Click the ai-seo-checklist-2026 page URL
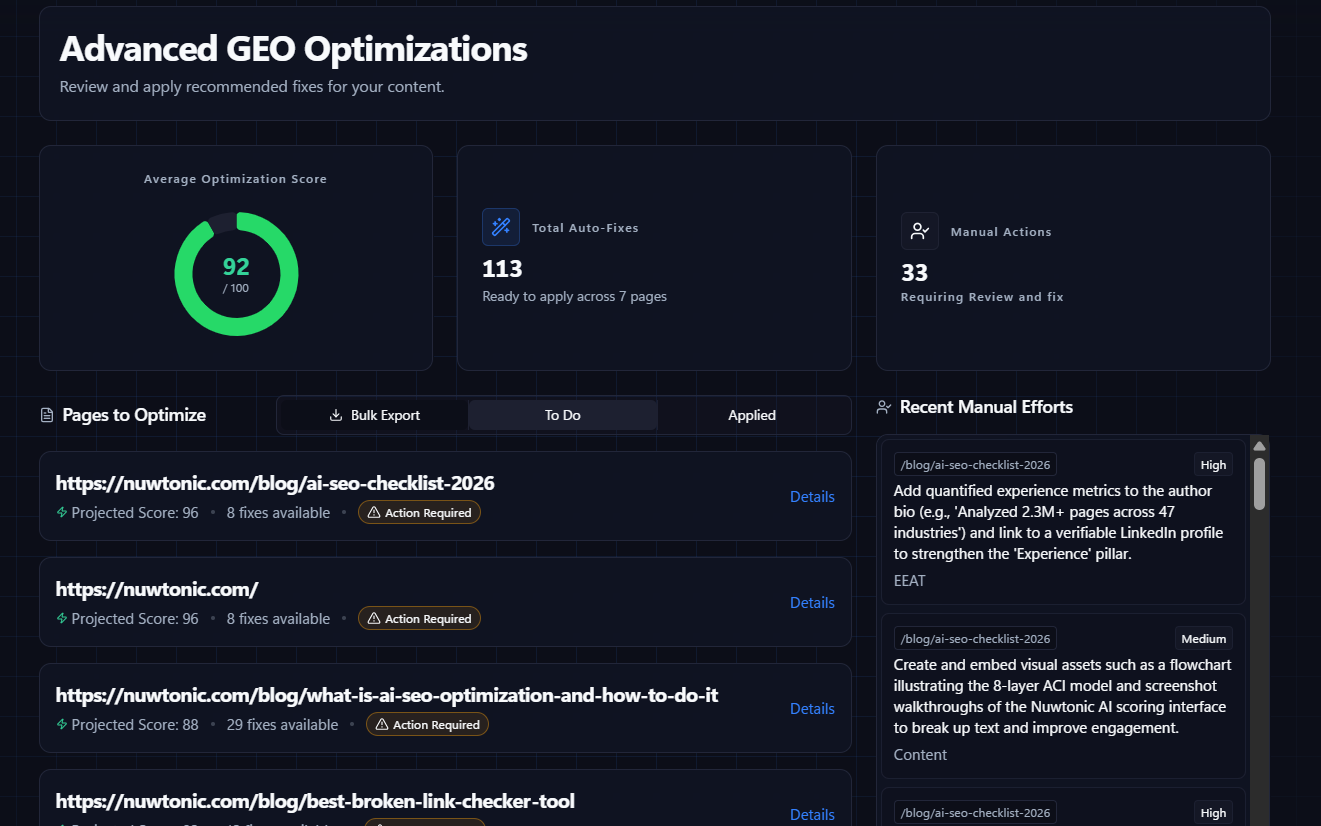Image resolution: width=1321 pixels, height=826 pixels. pyautogui.click(x=275, y=483)
